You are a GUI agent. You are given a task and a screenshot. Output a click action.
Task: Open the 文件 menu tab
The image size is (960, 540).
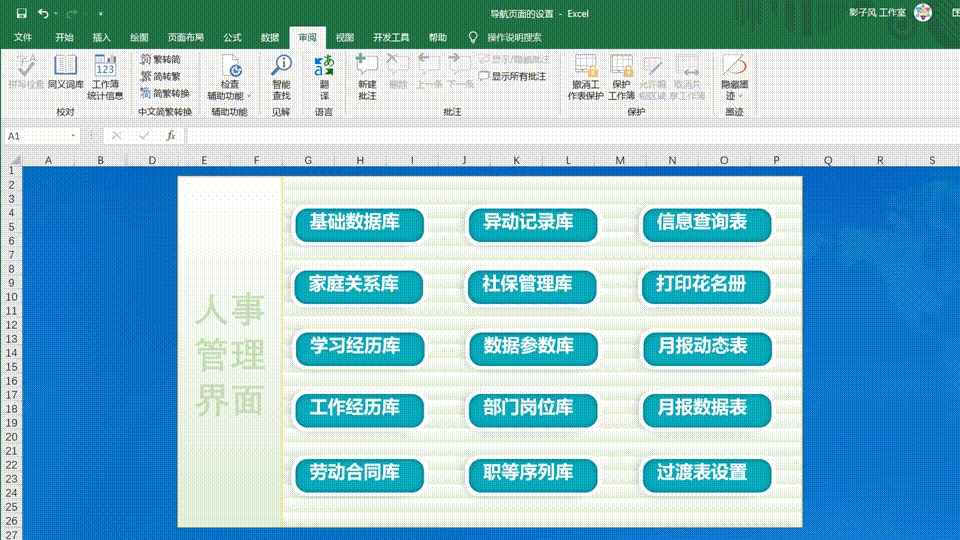click(x=23, y=37)
